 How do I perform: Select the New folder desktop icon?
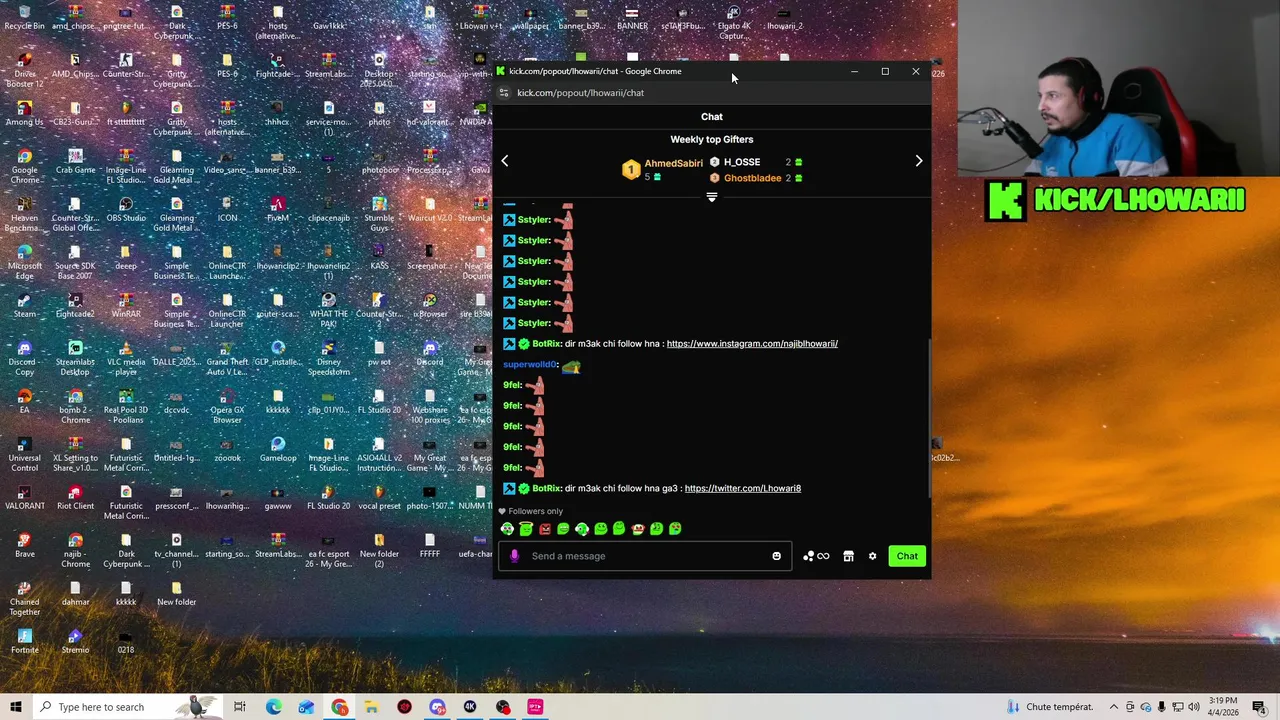pyautogui.click(x=176, y=594)
